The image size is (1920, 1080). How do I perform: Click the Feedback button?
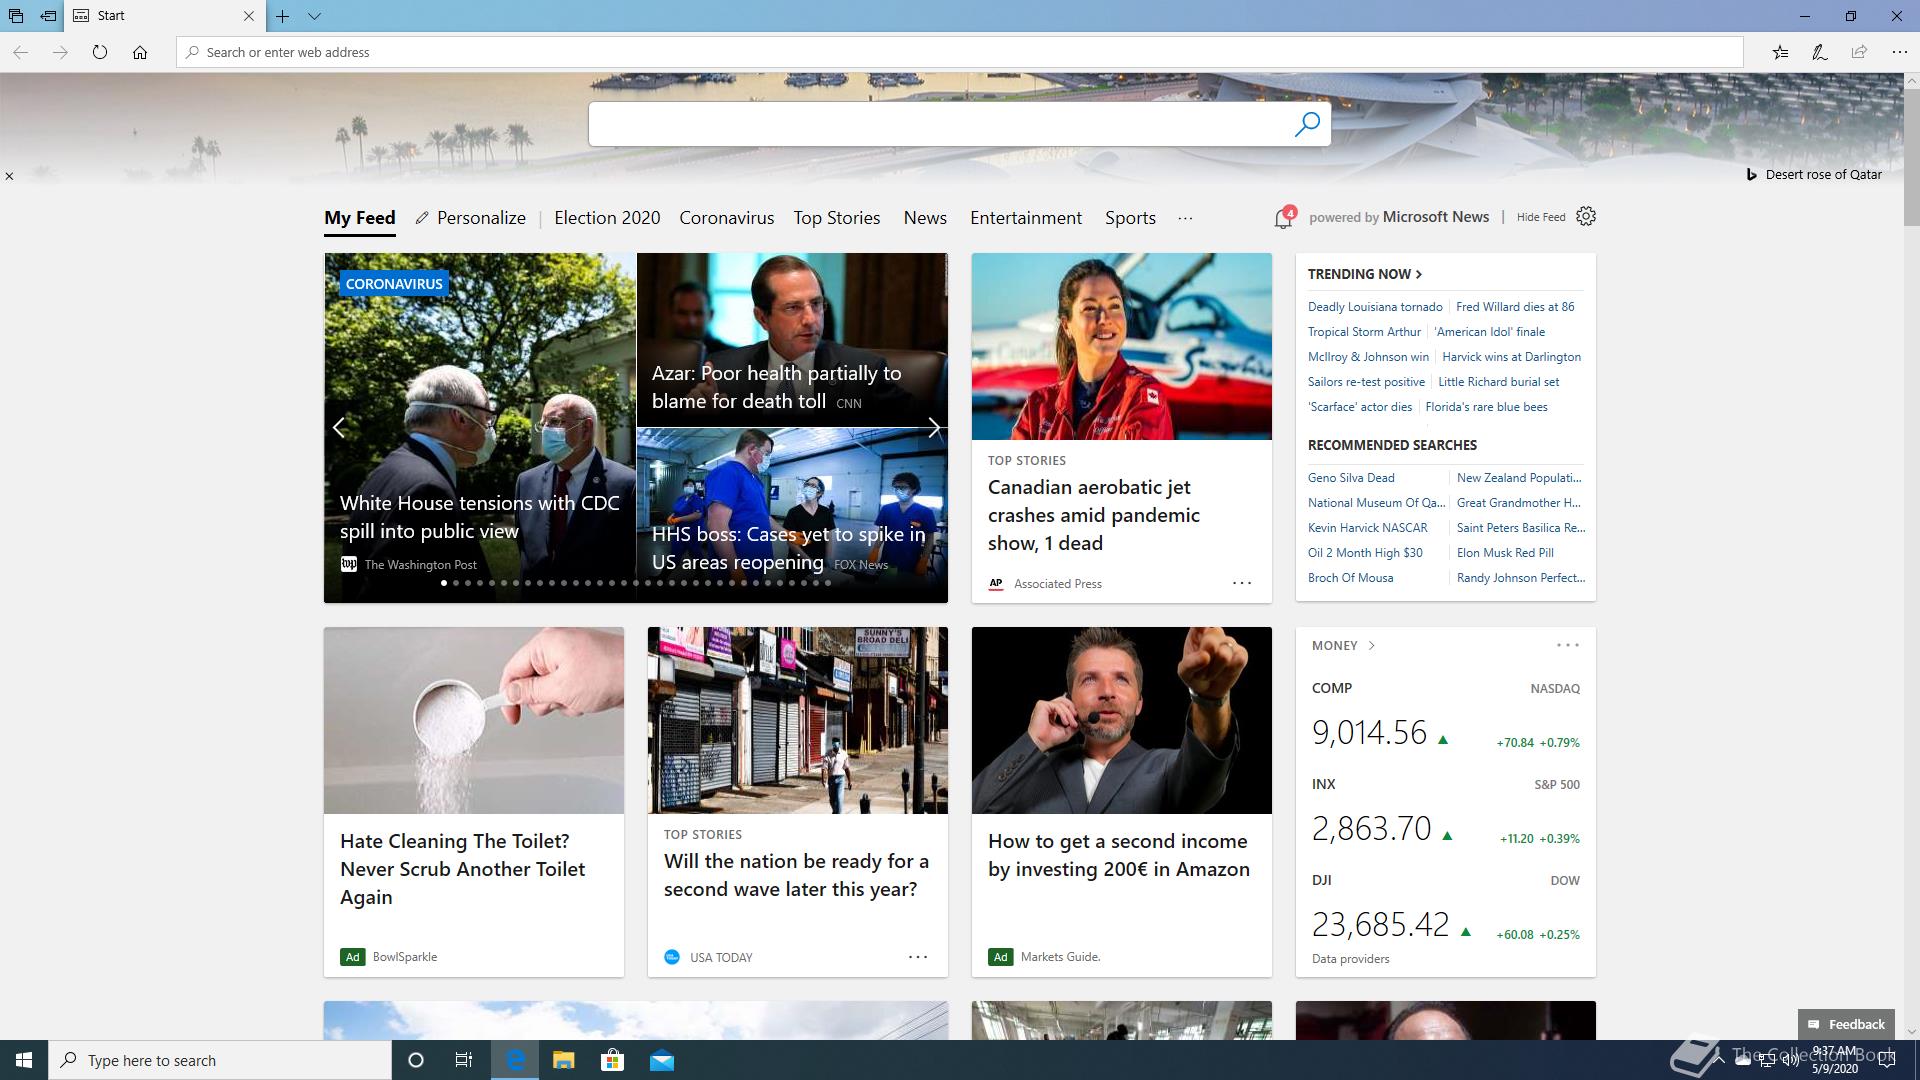click(x=1846, y=1024)
